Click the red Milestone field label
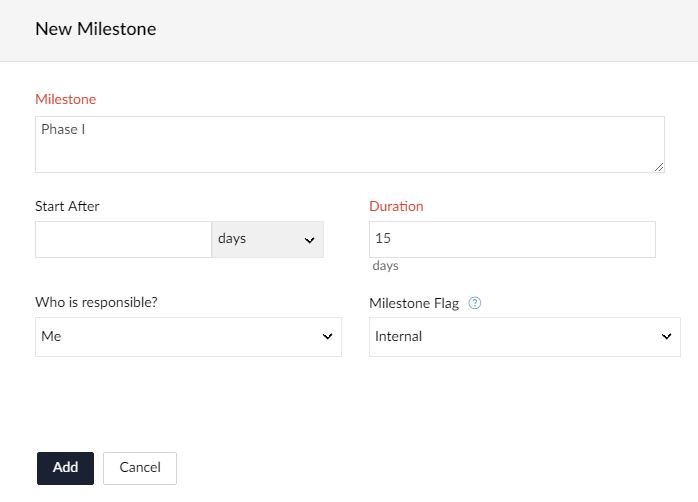Image resolution: width=698 pixels, height=502 pixels. click(66, 99)
